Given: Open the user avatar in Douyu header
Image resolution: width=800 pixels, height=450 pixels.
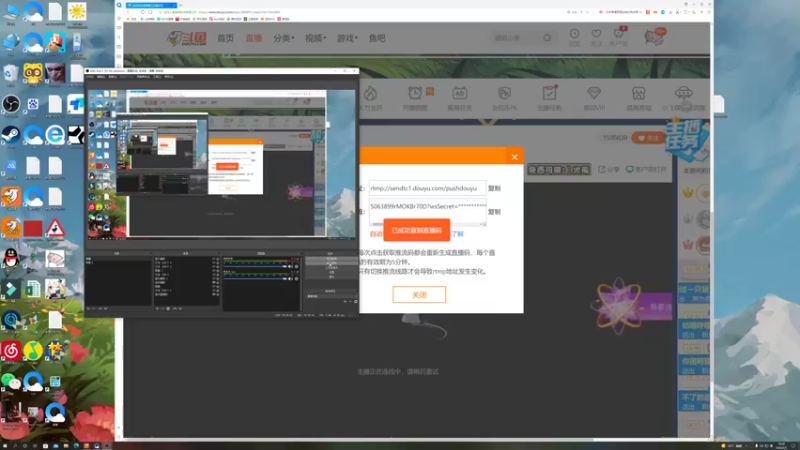Looking at the screenshot, I should coord(655,37).
